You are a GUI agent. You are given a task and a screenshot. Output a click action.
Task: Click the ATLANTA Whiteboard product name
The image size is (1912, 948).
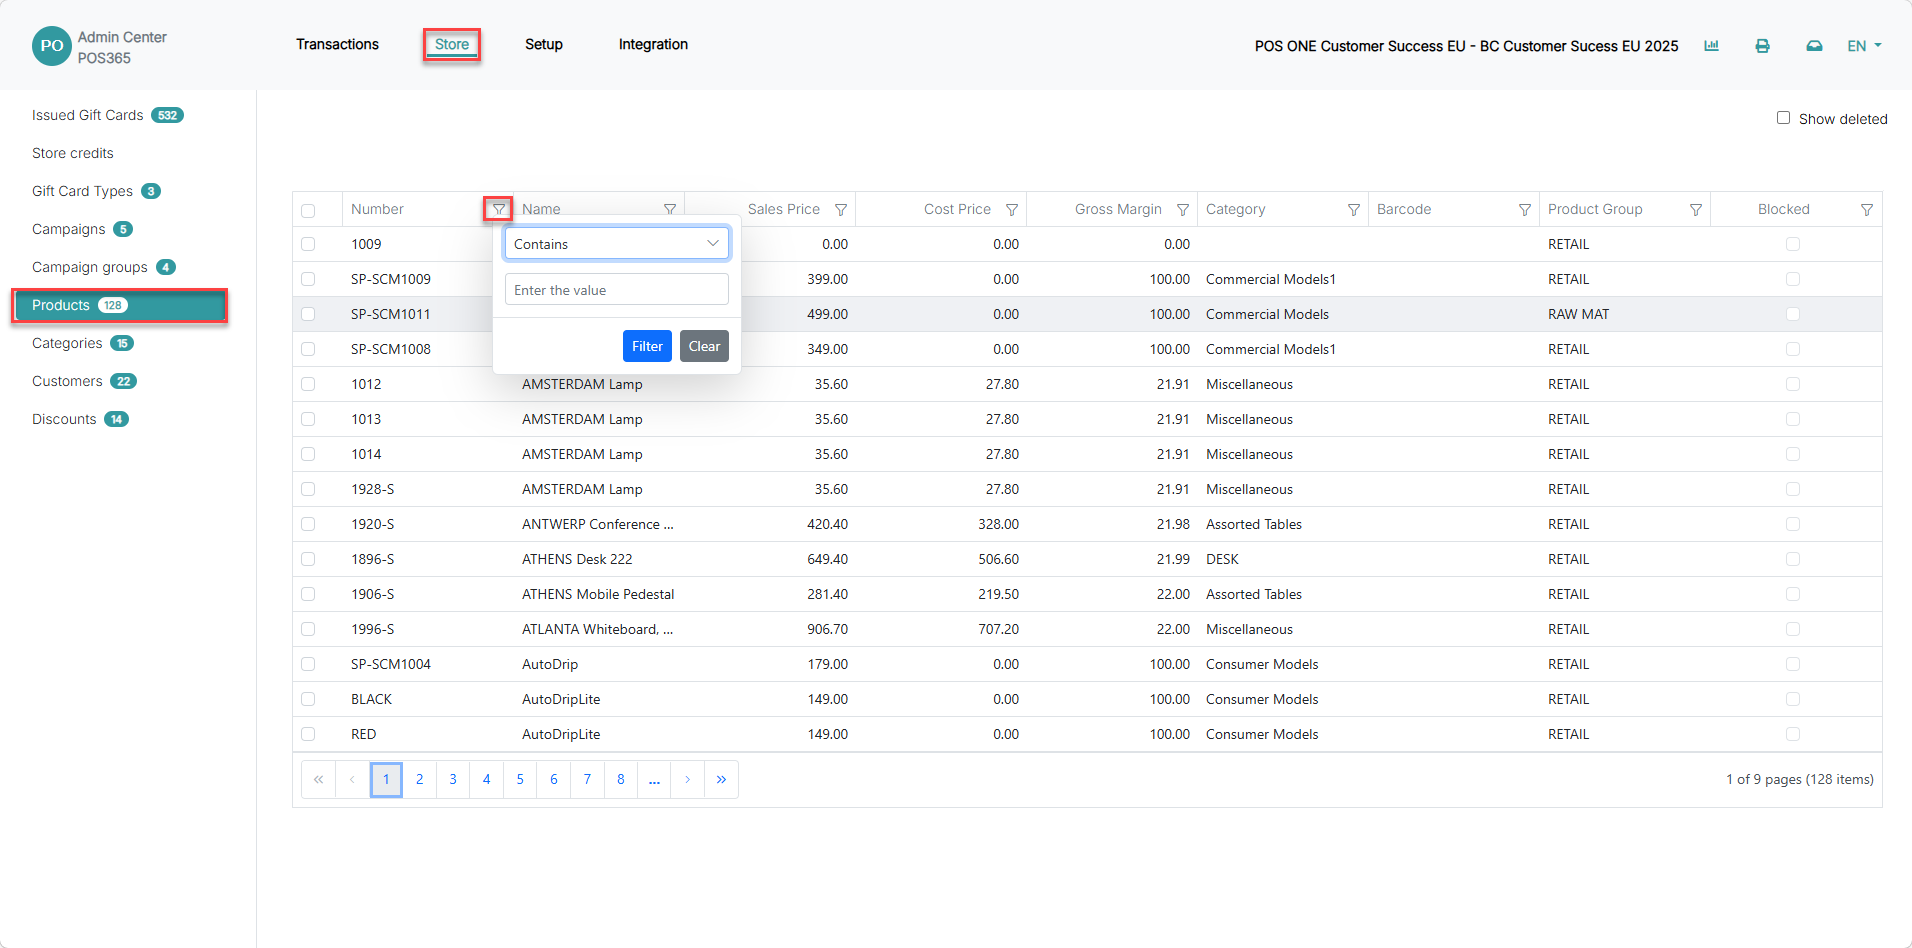pyautogui.click(x=598, y=629)
